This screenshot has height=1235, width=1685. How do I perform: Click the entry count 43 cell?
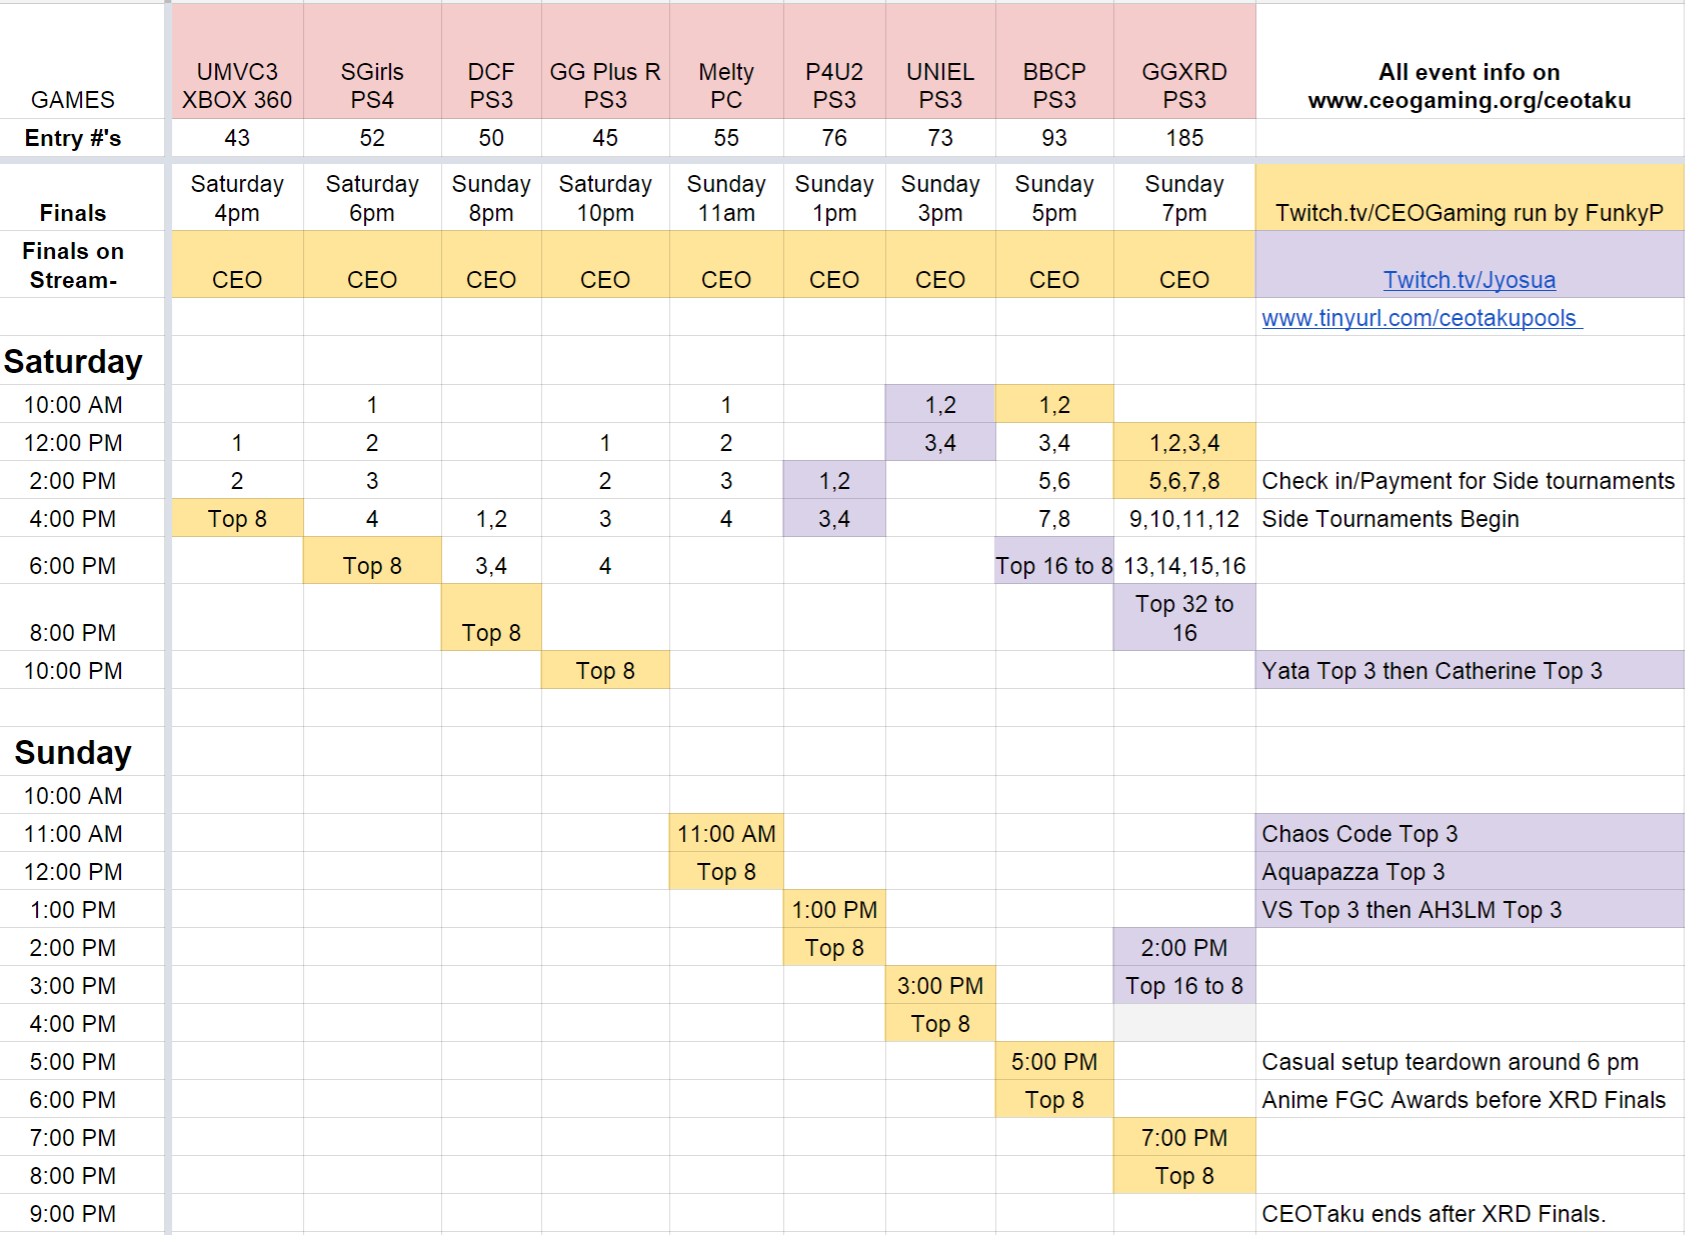point(236,138)
